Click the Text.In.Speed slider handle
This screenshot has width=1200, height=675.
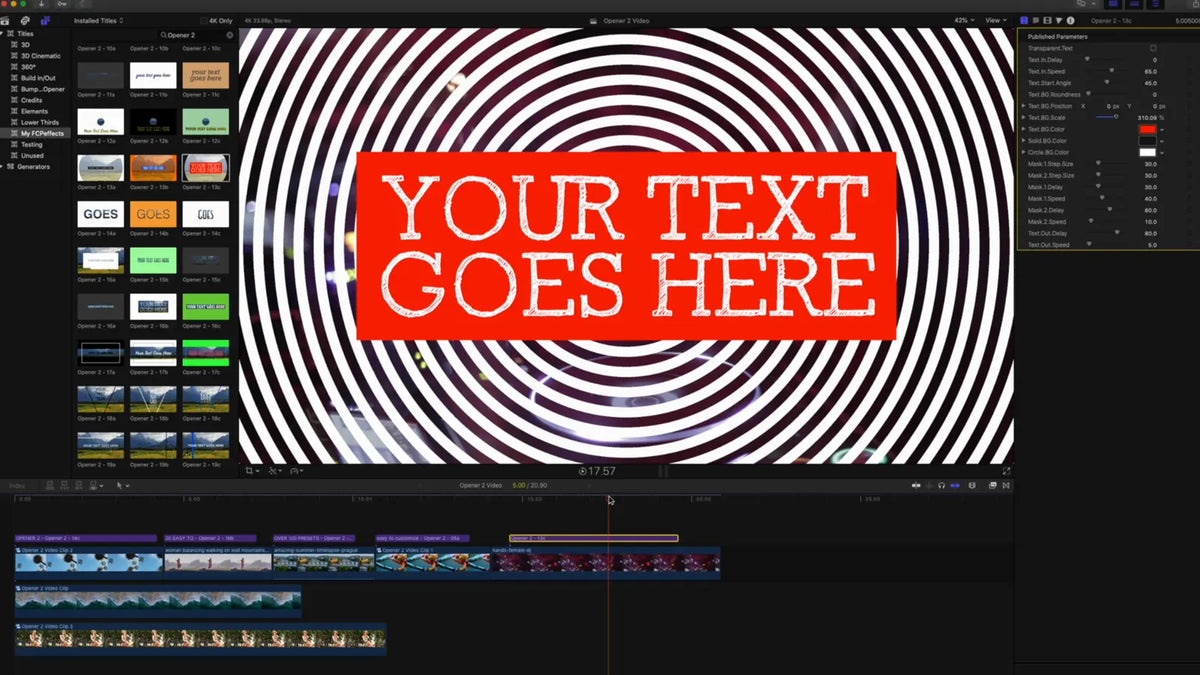[x=1111, y=71]
